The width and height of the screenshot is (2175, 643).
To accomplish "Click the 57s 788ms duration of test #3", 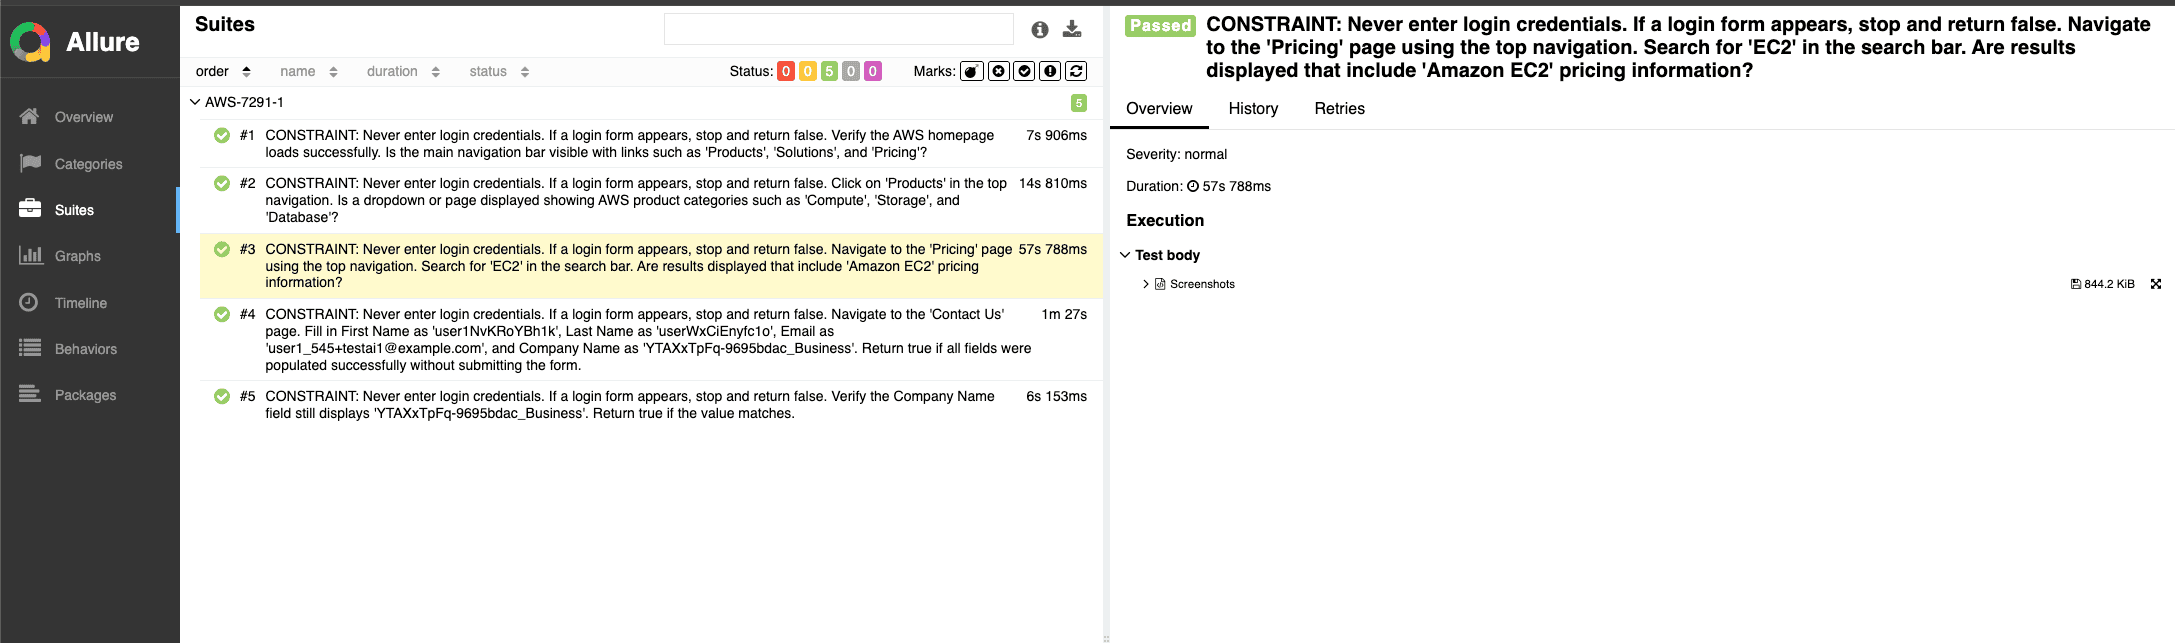I will tap(1053, 249).
